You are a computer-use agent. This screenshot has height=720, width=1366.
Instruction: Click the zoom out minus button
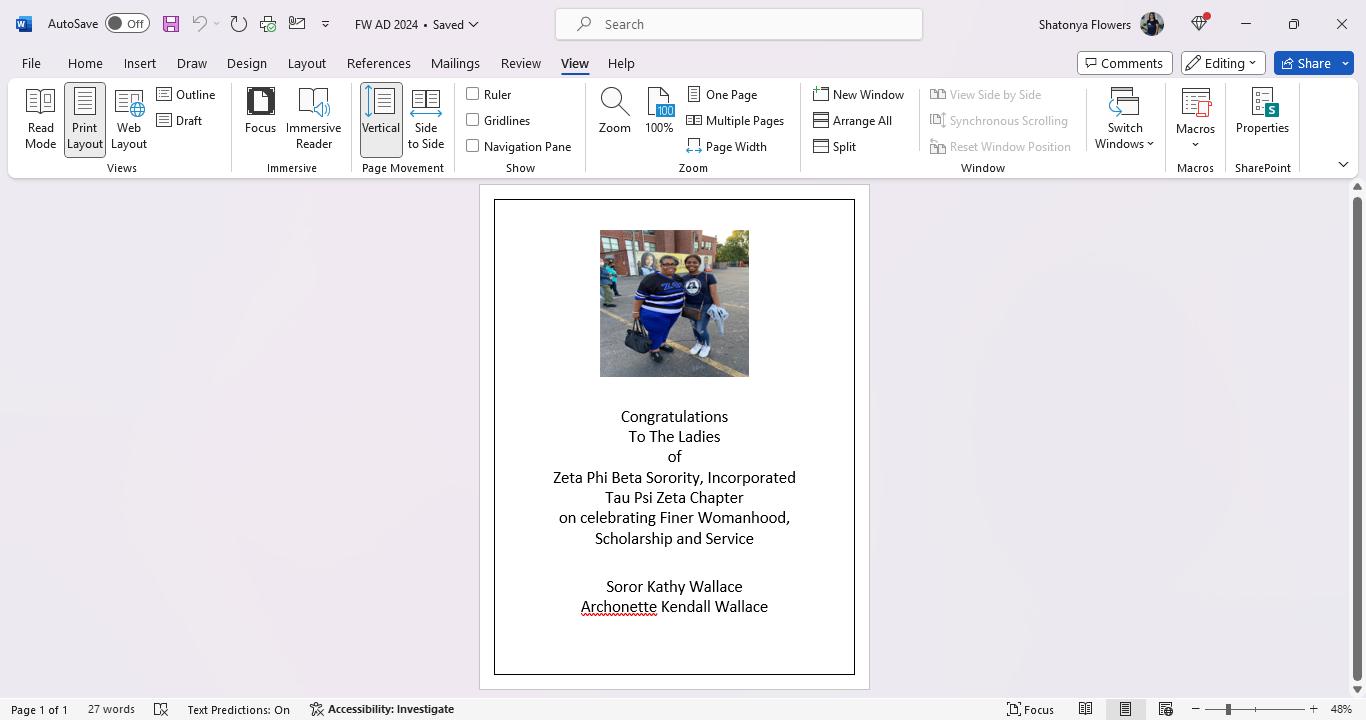[x=1195, y=709]
